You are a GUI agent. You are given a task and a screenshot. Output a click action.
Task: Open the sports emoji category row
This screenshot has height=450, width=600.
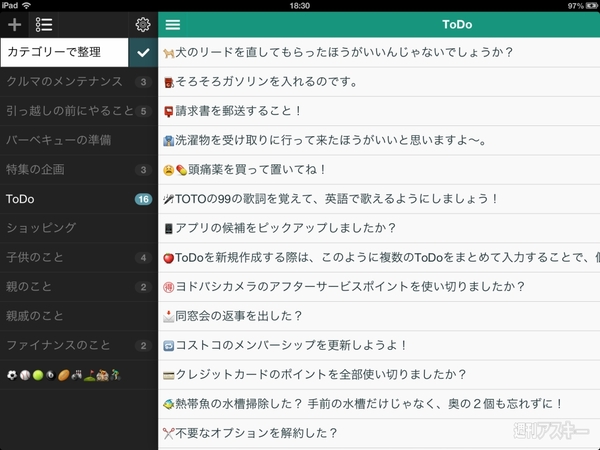[79, 375]
